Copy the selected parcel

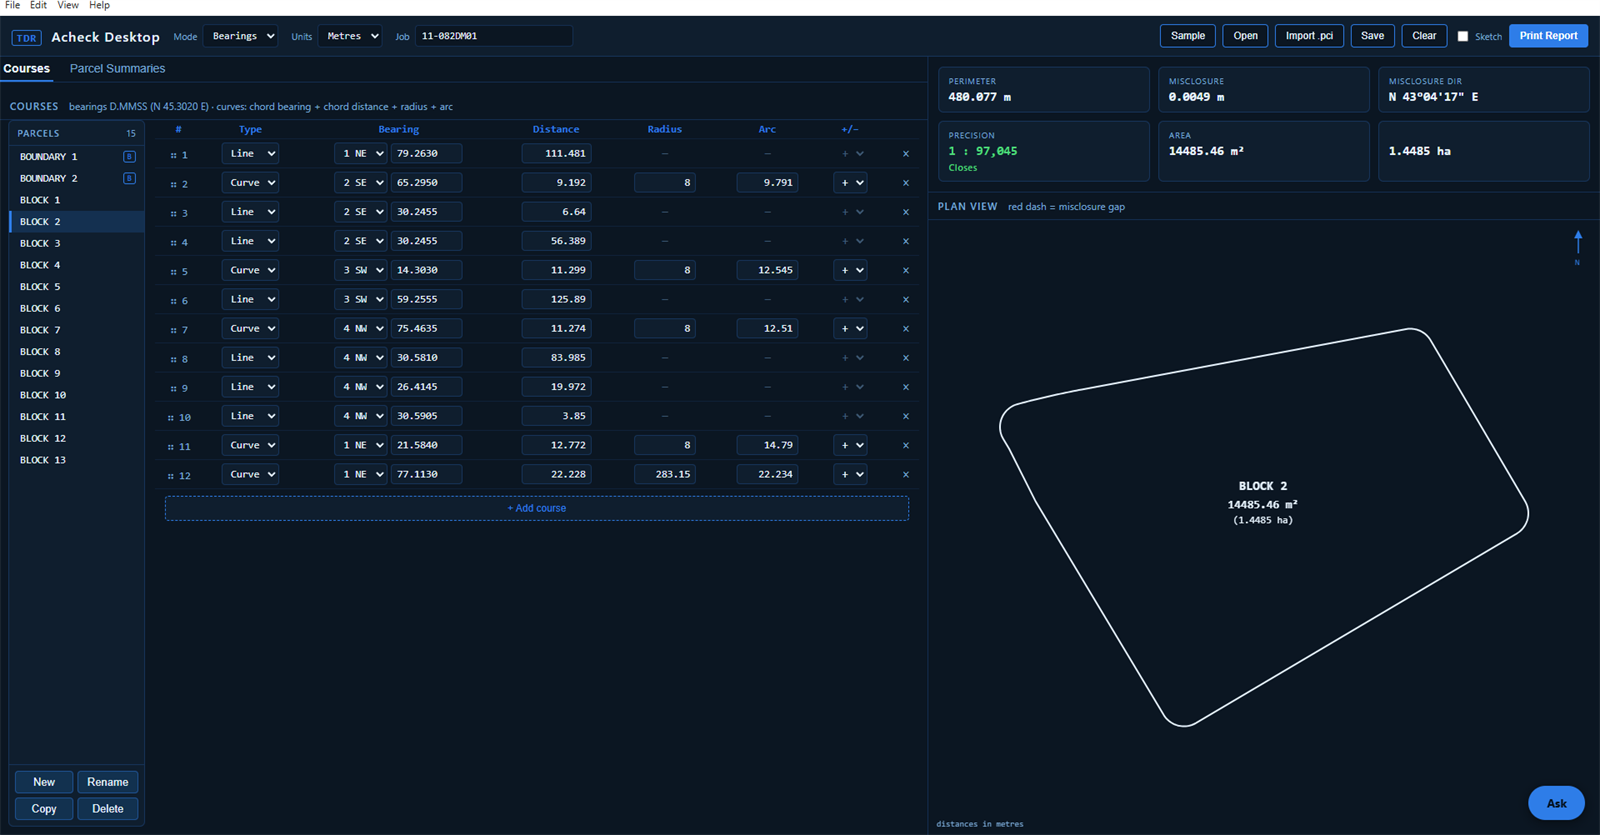44,809
